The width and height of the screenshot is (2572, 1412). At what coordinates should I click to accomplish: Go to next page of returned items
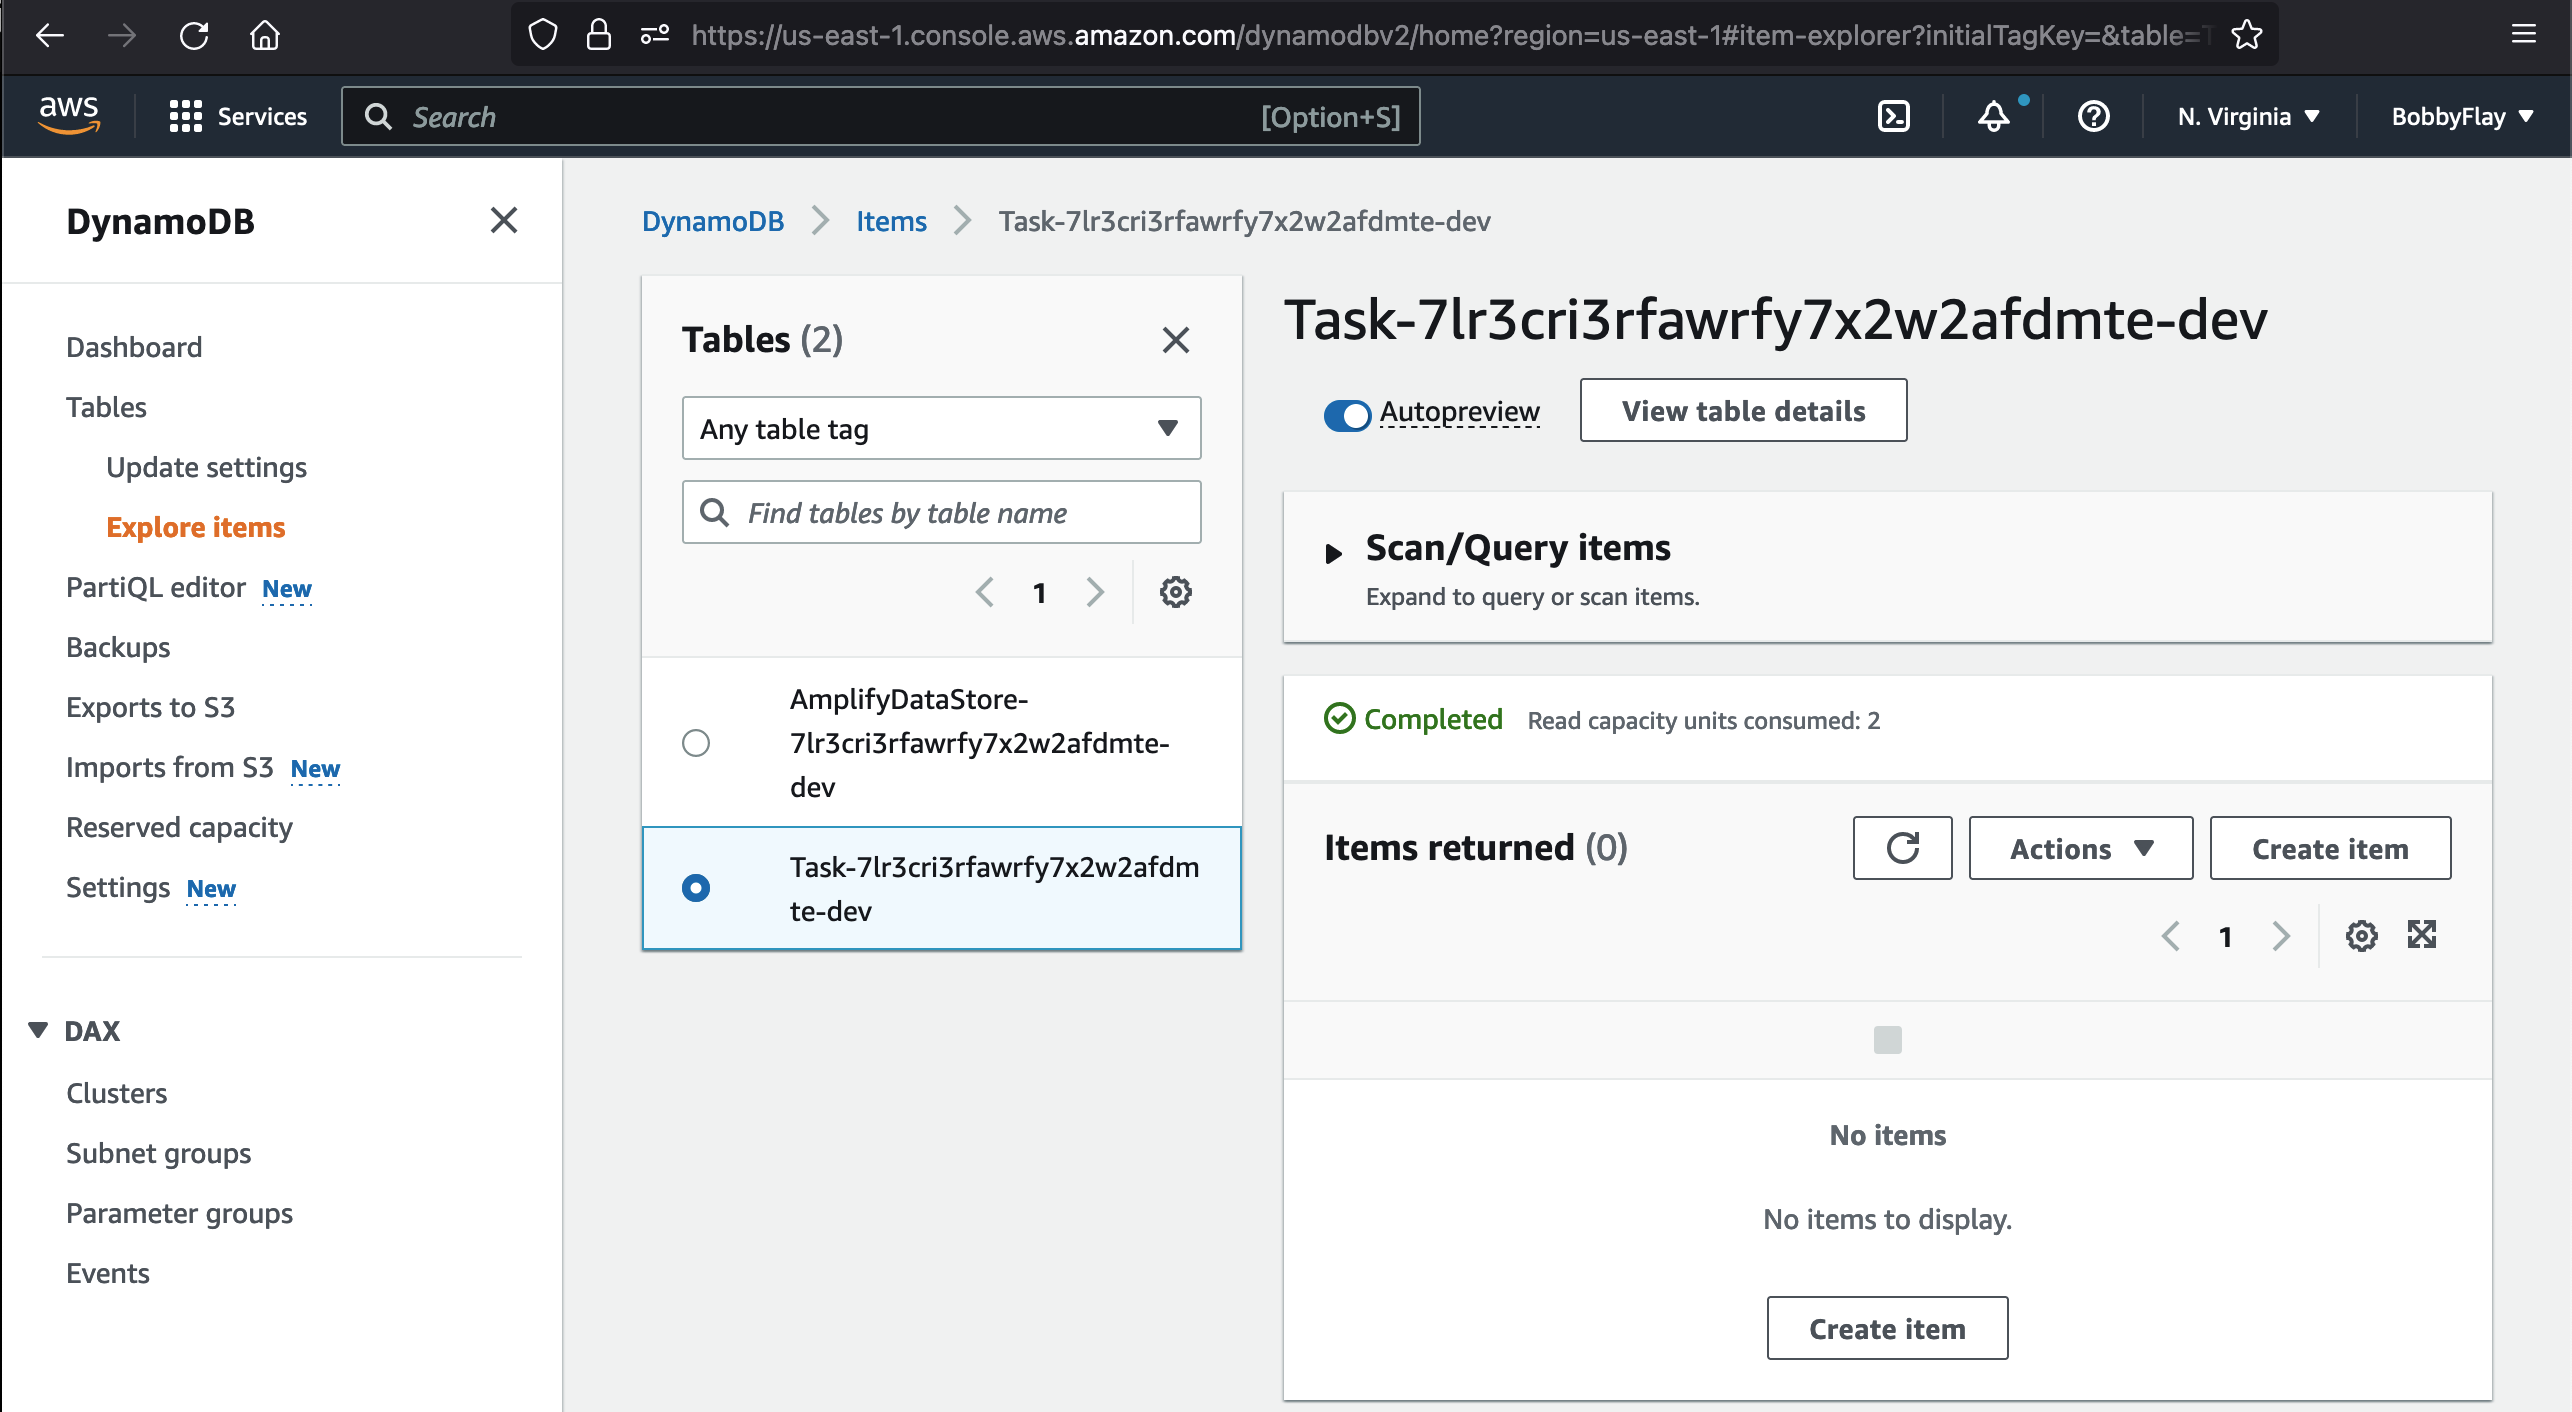pos(2281,936)
